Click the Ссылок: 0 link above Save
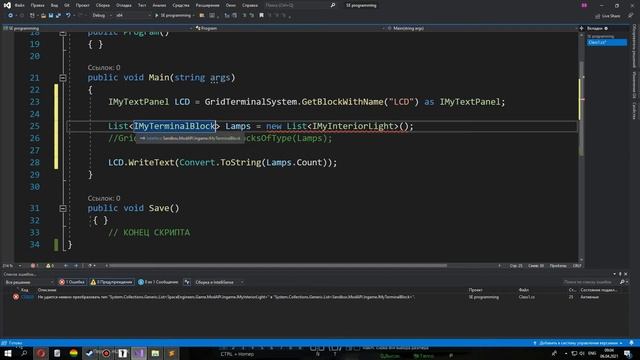 click(x=104, y=198)
